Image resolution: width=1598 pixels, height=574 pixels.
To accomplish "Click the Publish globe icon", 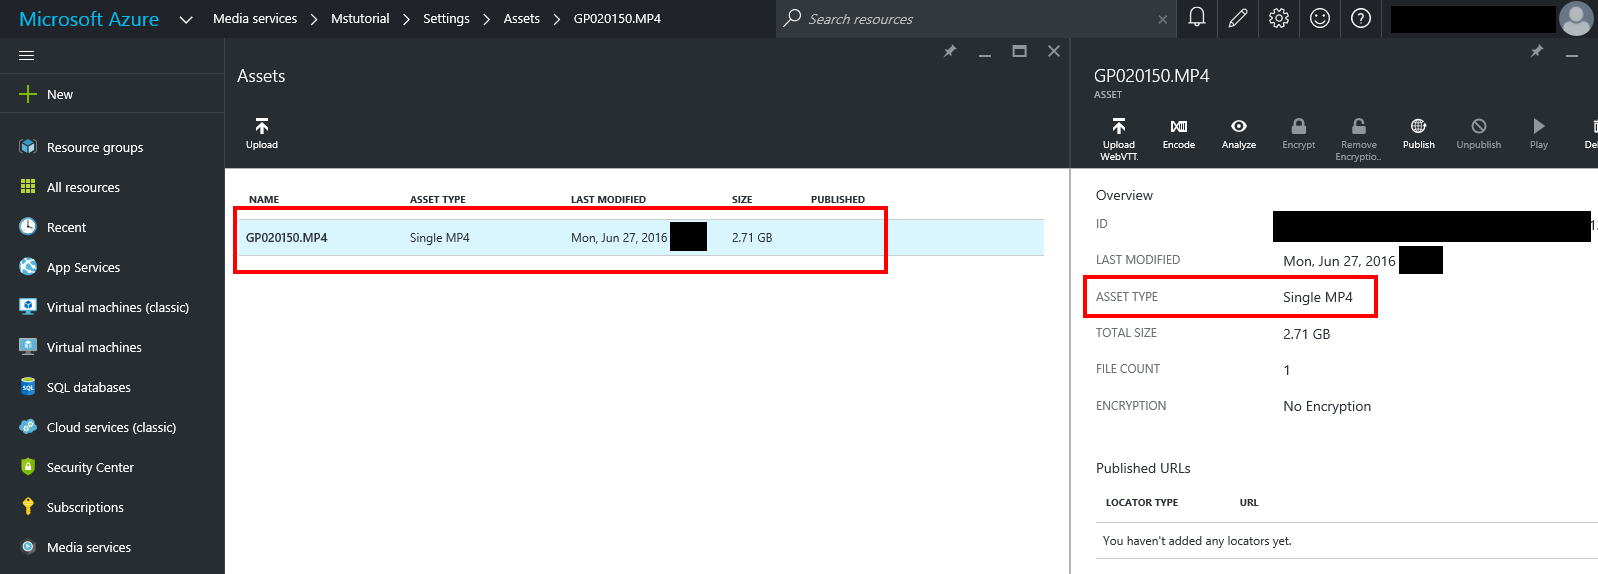I will tap(1418, 126).
